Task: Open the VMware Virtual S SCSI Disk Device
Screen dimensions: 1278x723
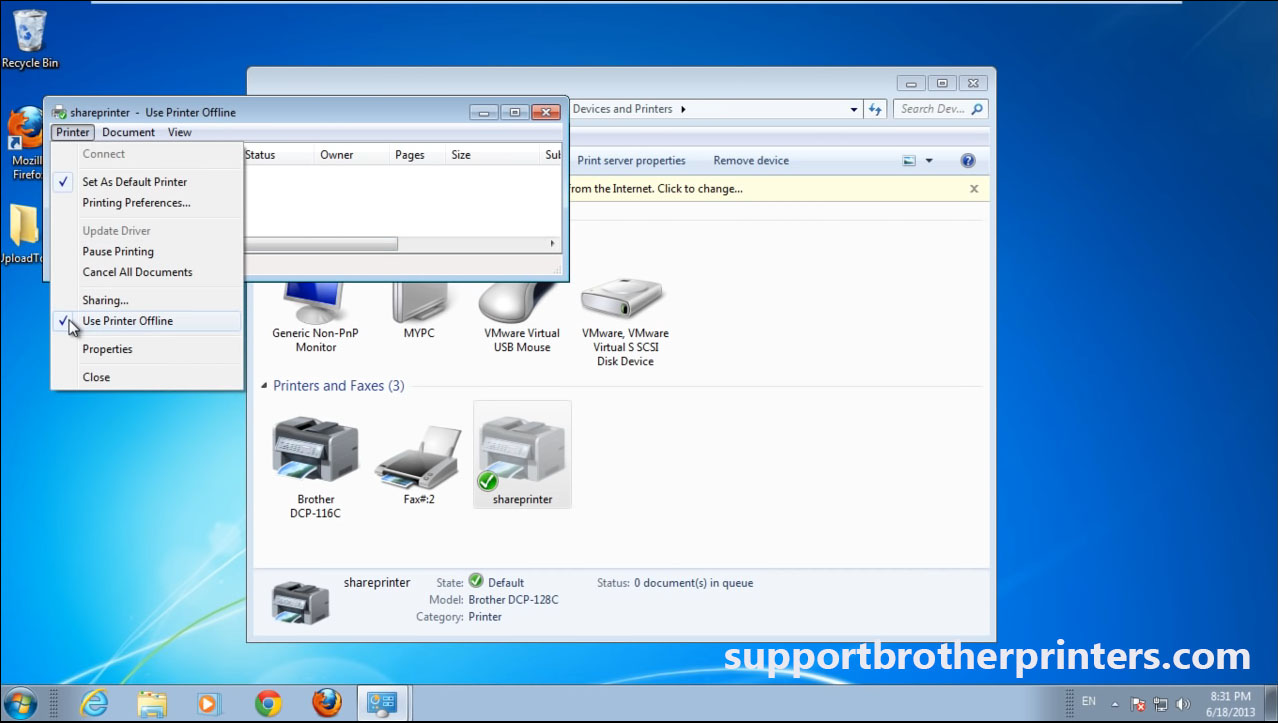Action: click(622, 300)
